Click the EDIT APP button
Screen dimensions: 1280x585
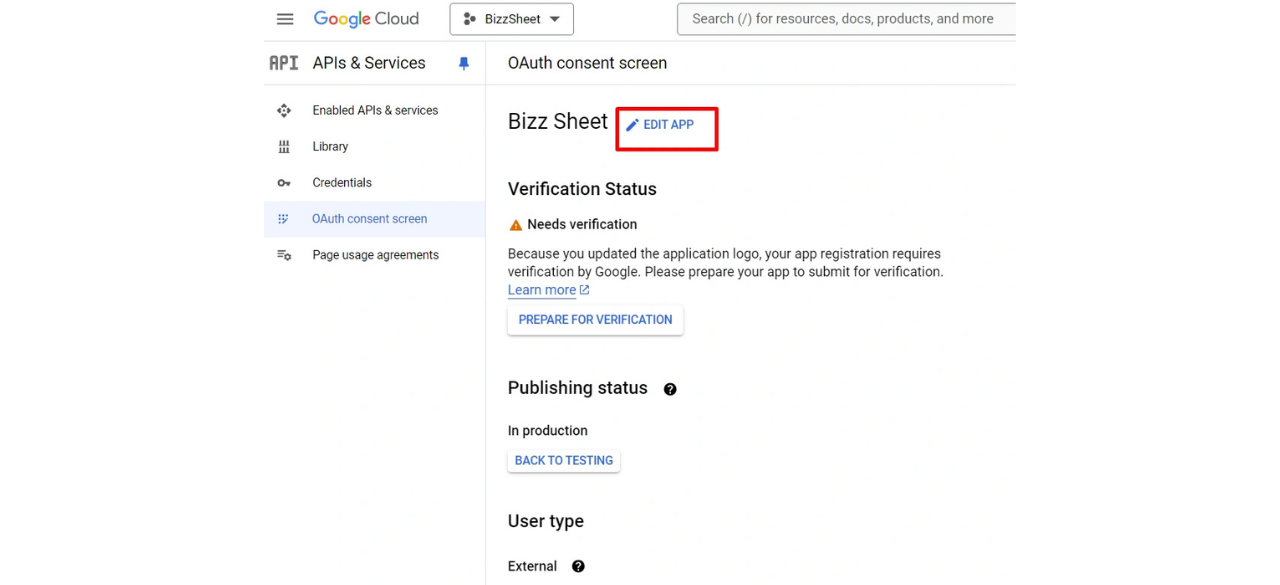[660, 125]
